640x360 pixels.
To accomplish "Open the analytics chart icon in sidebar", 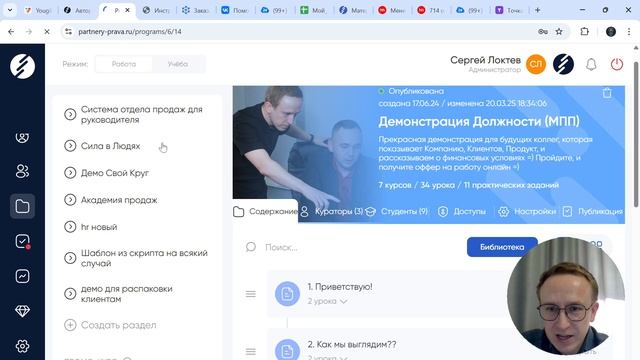I will 22,276.
